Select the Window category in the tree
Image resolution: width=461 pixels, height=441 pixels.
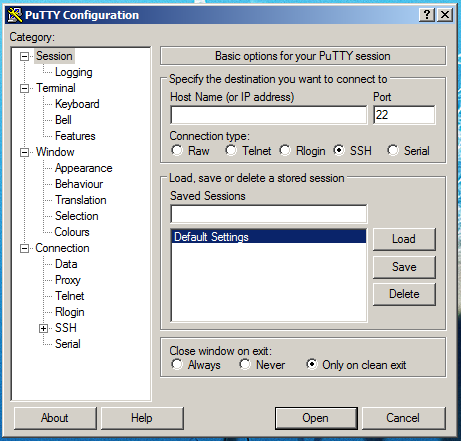[55, 152]
